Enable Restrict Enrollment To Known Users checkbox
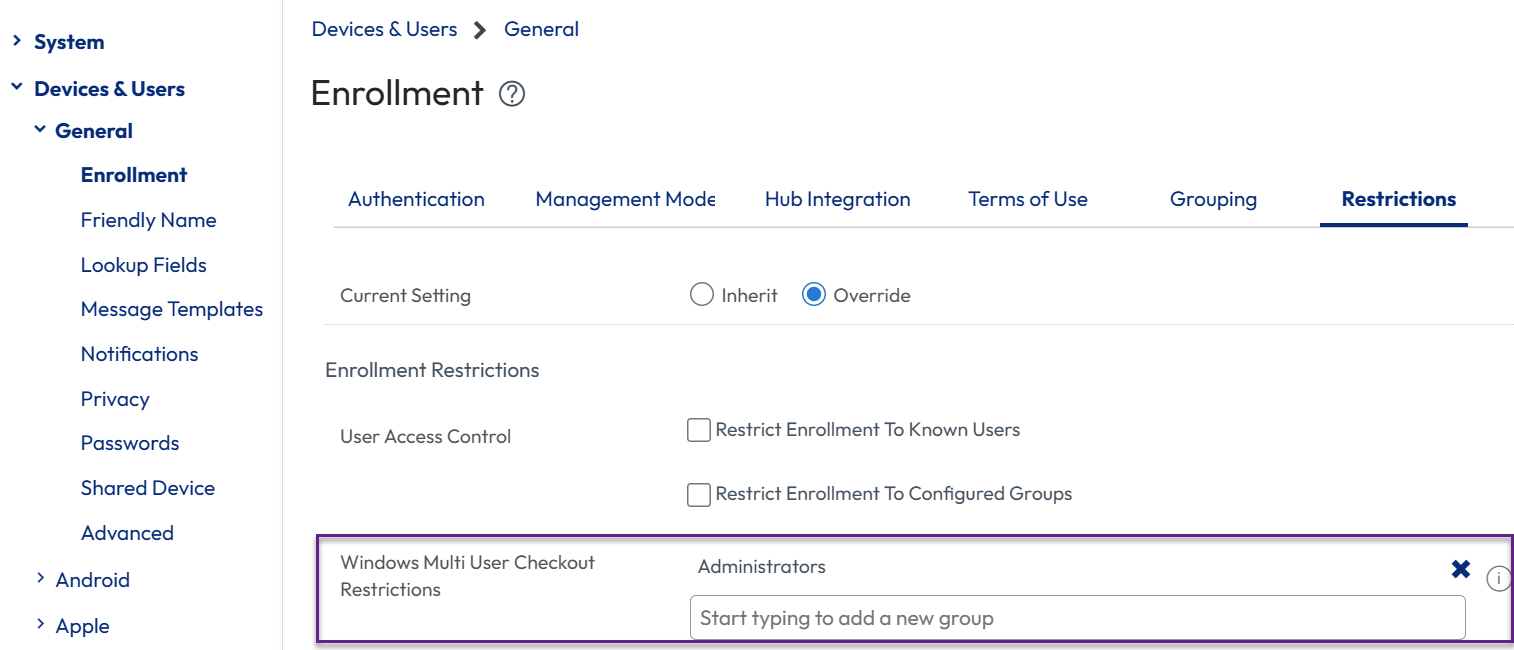1514x650 pixels. (x=698, y=430)
